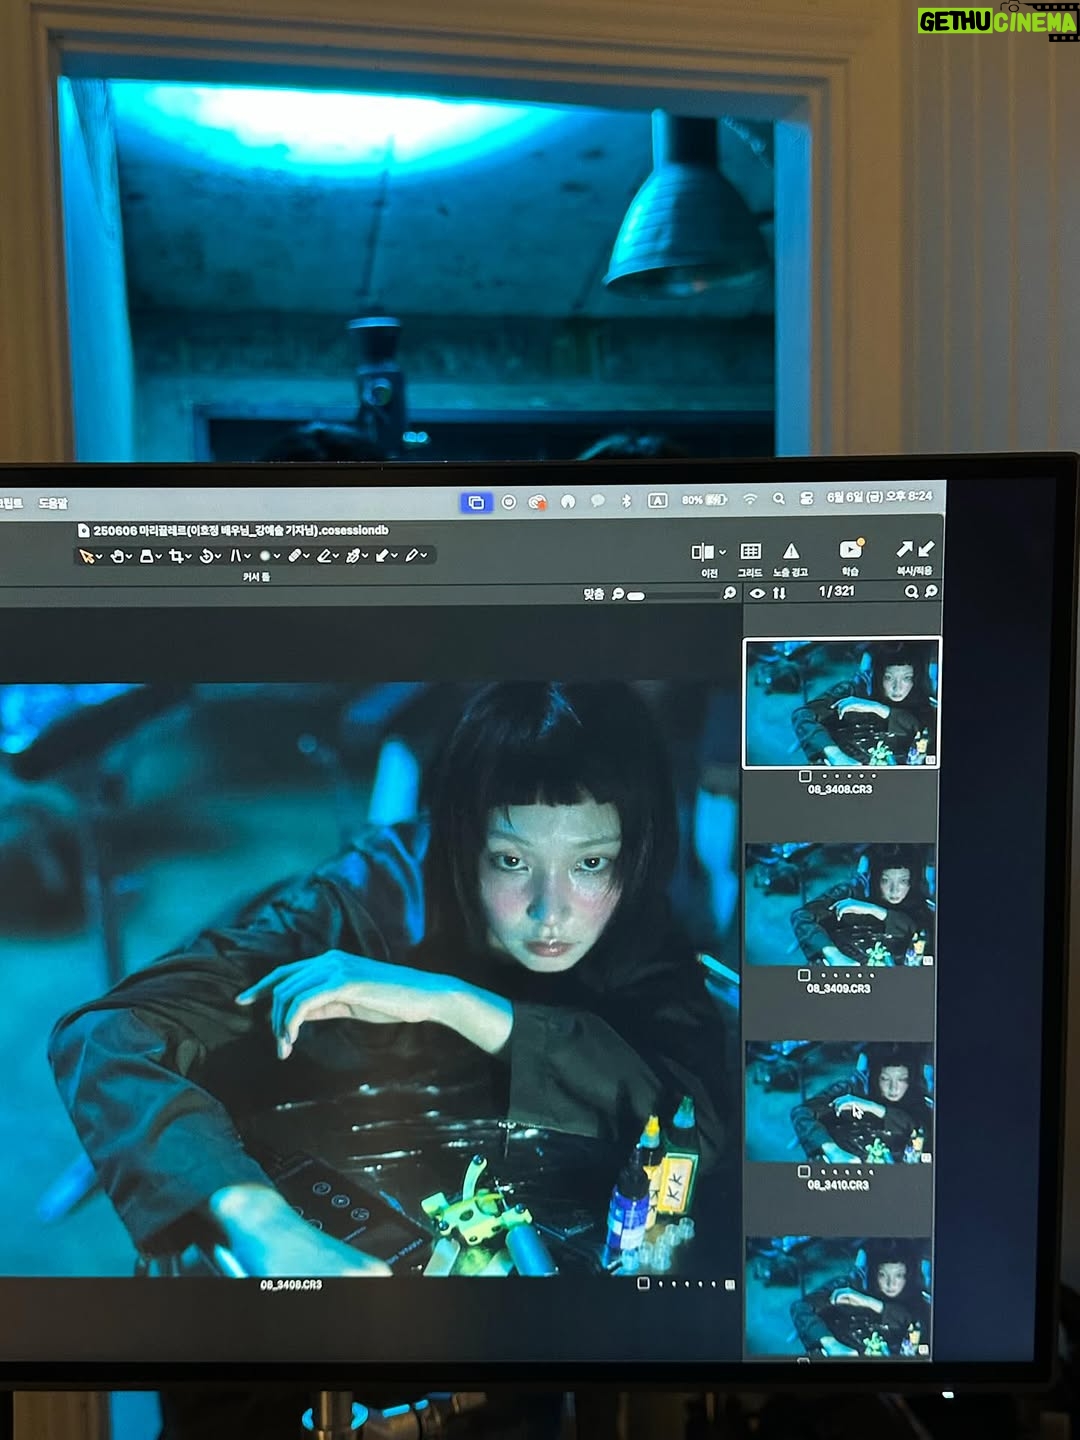The image size is (1080, 1440).
Task: Expand the dropdown arrow of the before (이전) view
Action: coord(722,552)
